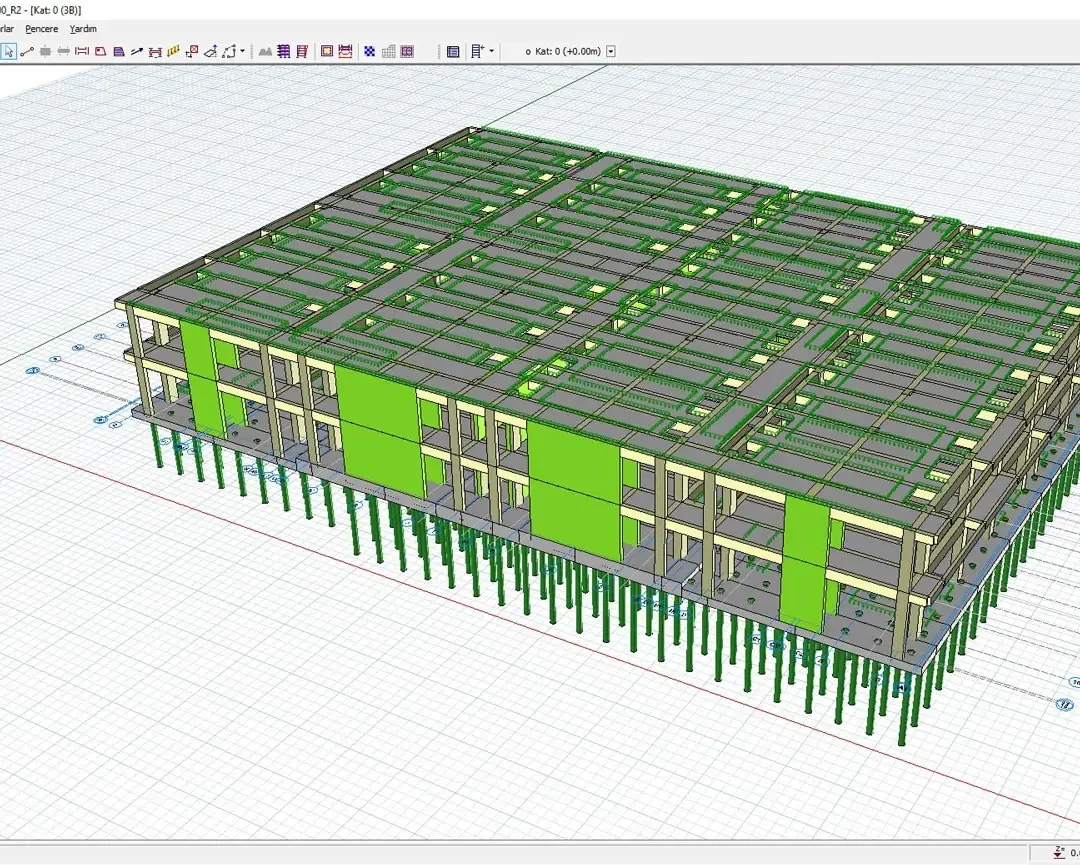The width and height of the screenshot is (1080, 865).
Task: Select the yellow striped wall tool
Action: (174, 52)
